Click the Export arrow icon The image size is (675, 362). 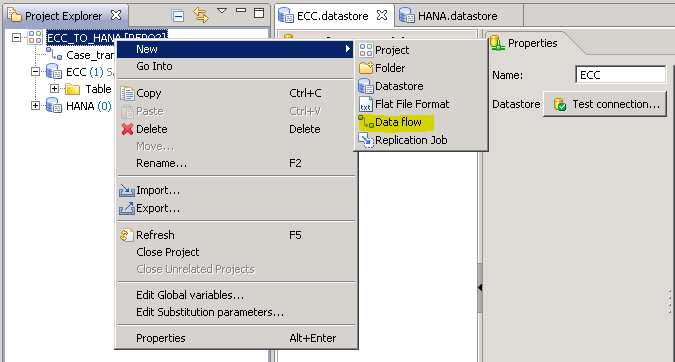click(x=127, y=208)
